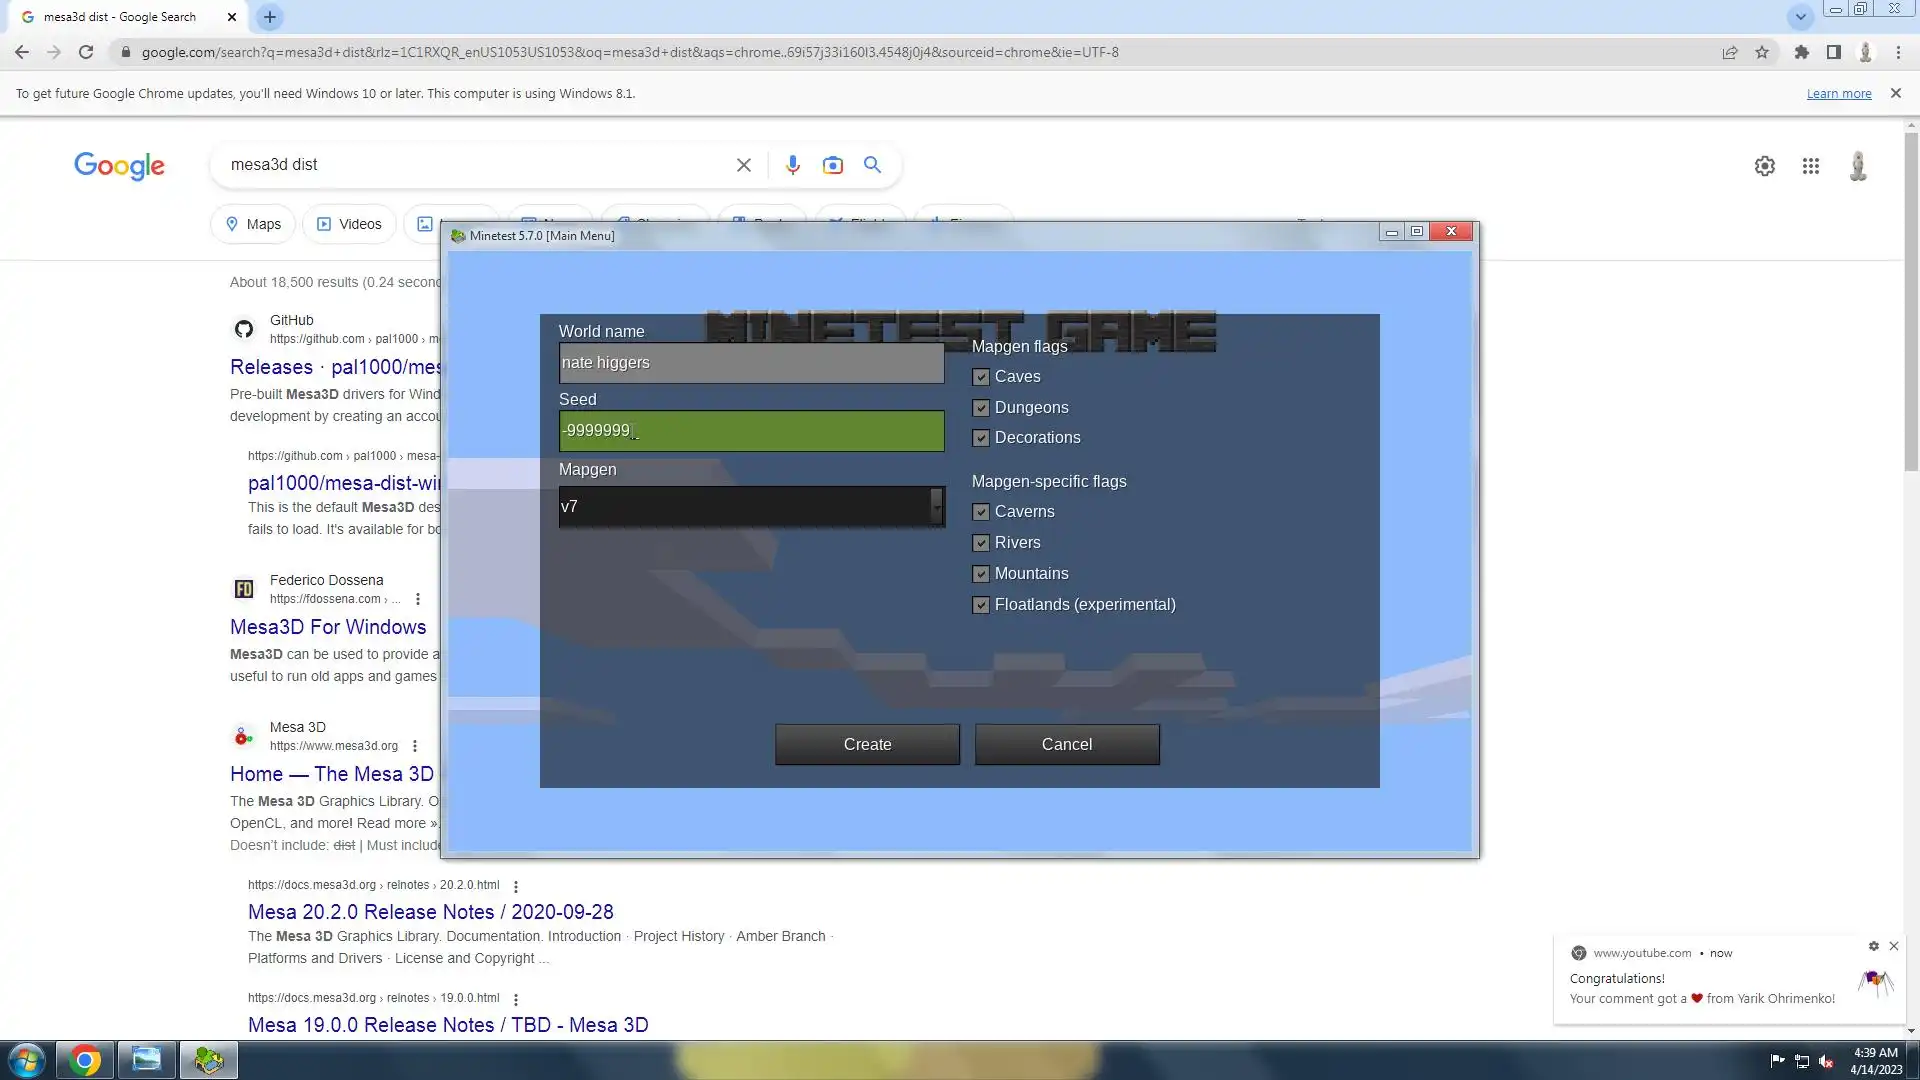This screenshot has width=1920, height=1080.
Task: Toggle the Dungeons checkbox
Action: (x=981, y=408)
